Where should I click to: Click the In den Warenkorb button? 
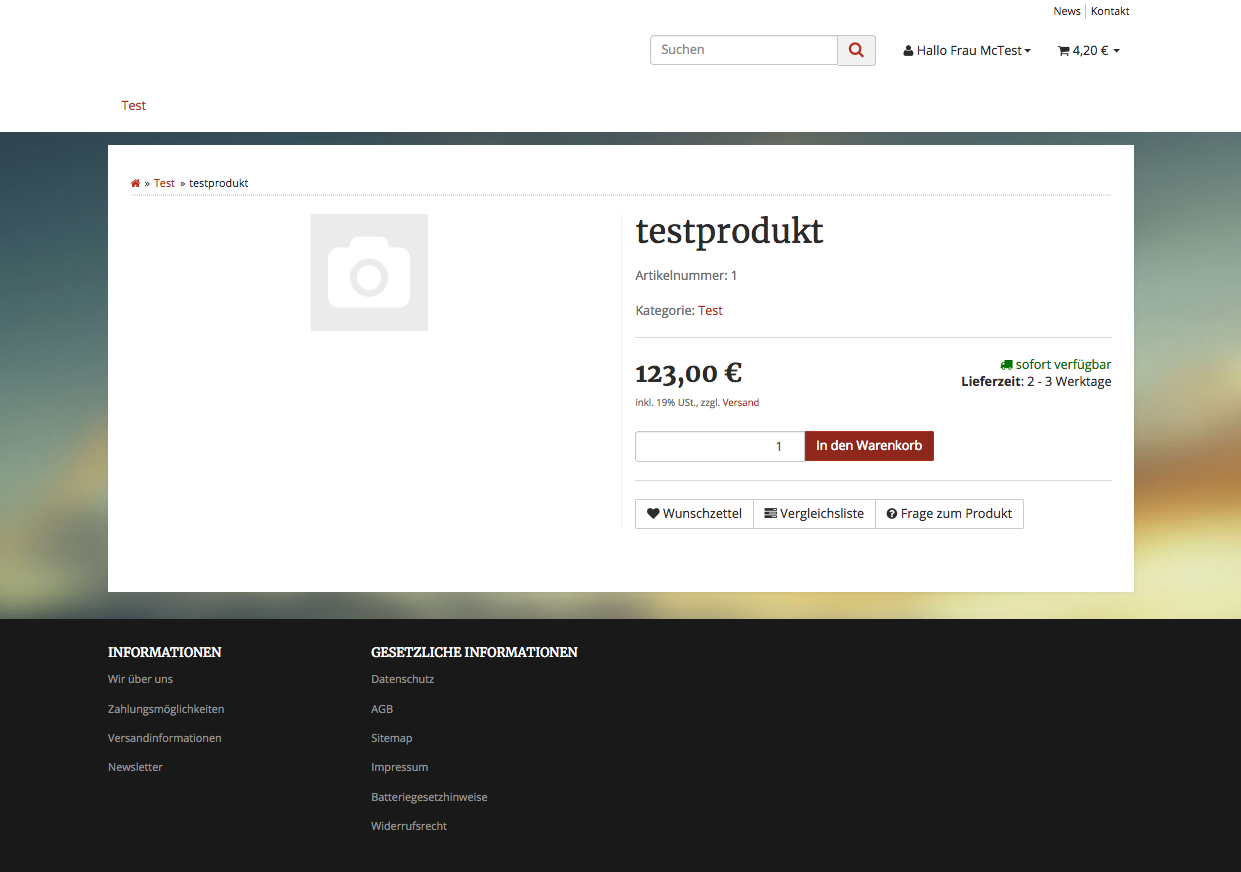869,446
